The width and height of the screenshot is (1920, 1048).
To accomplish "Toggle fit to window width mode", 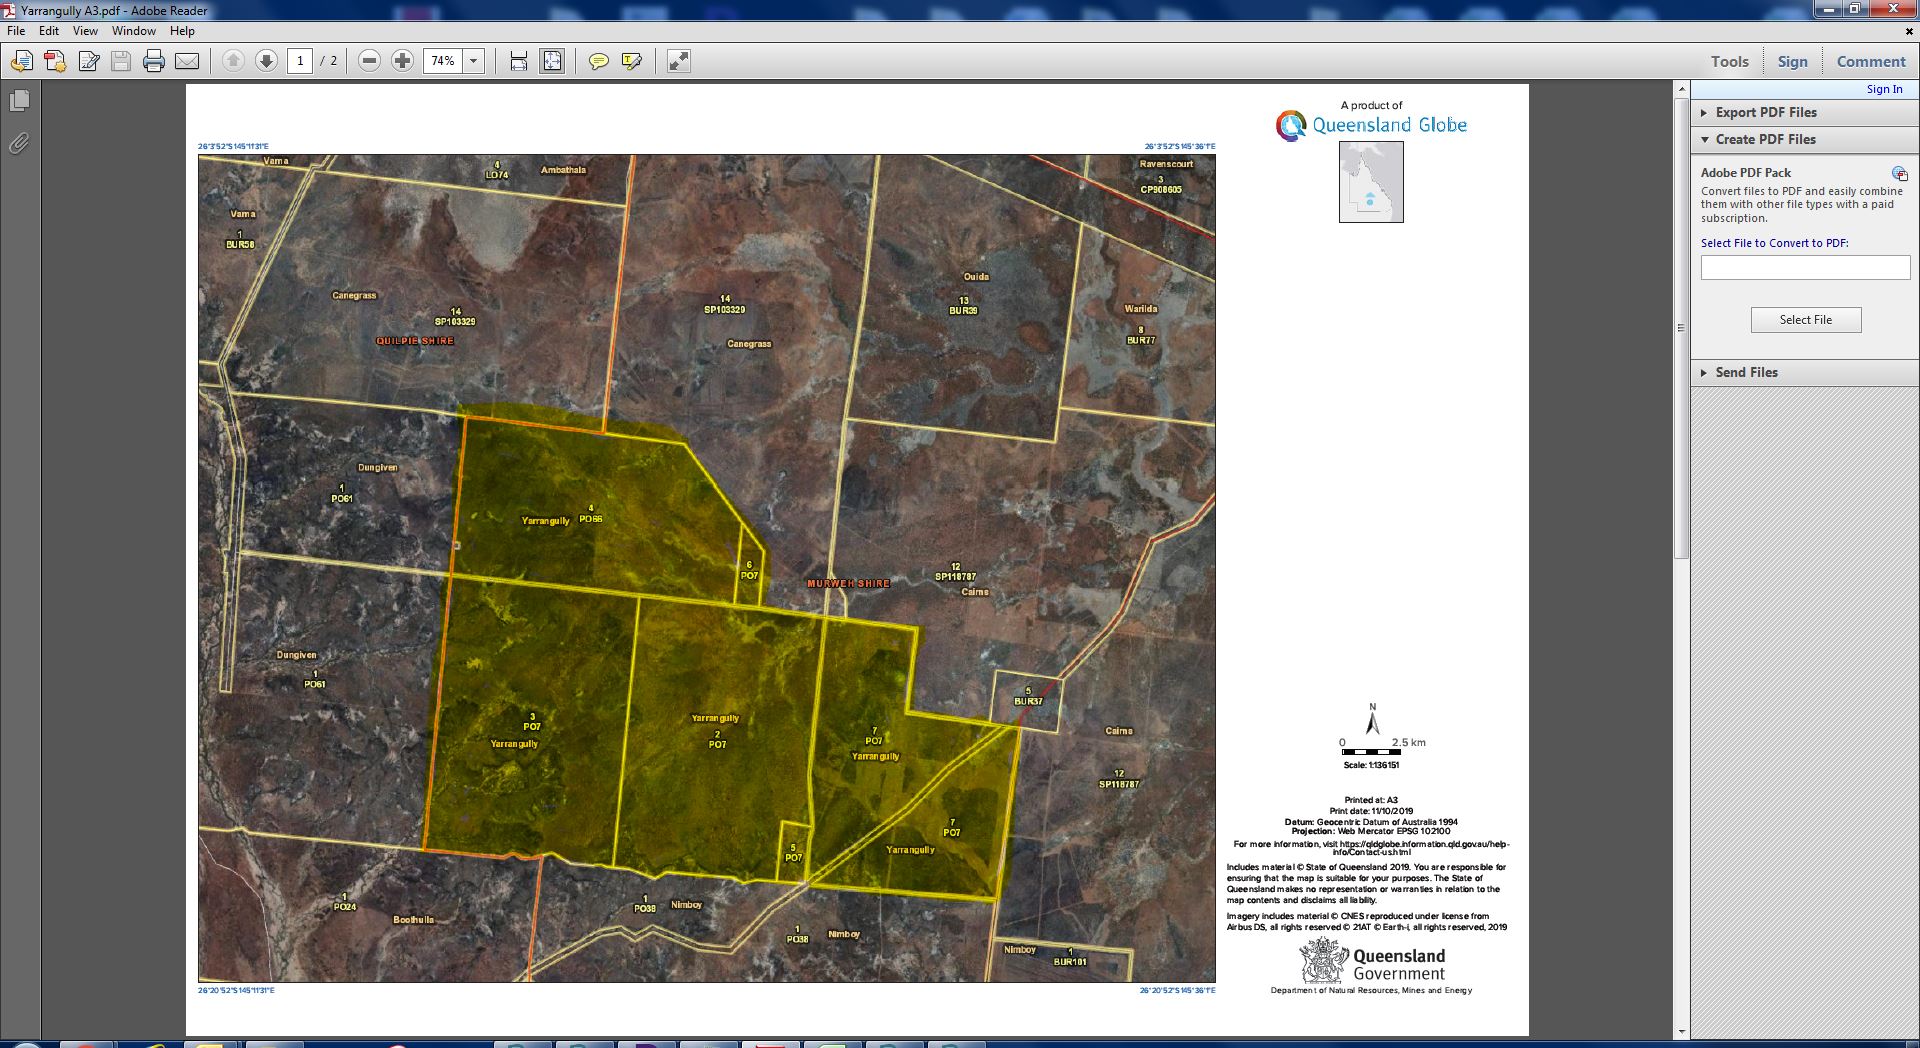I will (518, 61).
